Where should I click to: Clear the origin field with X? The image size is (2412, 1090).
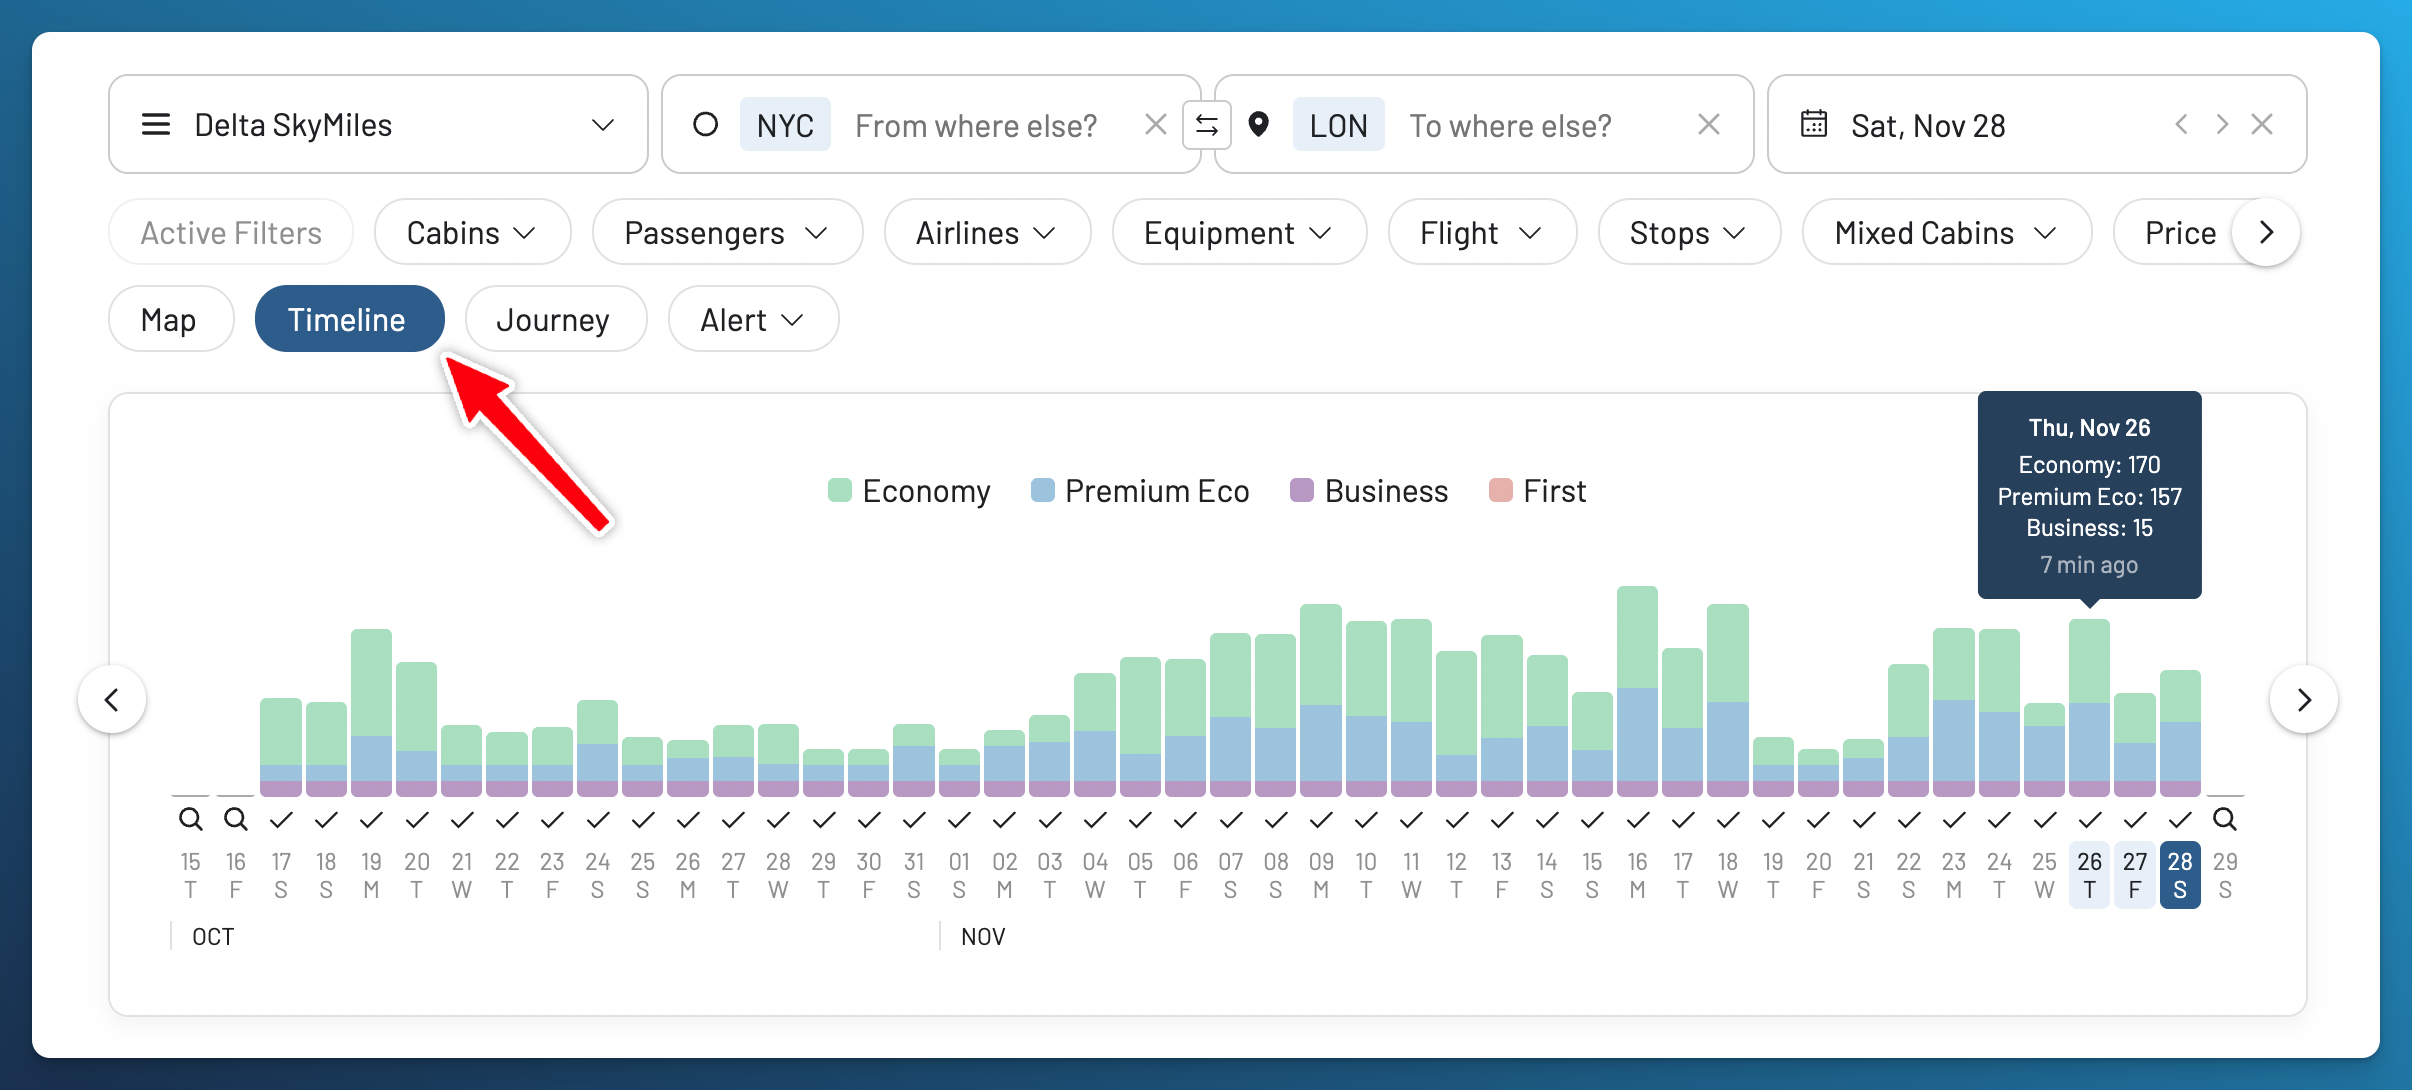coord(1155,125)
